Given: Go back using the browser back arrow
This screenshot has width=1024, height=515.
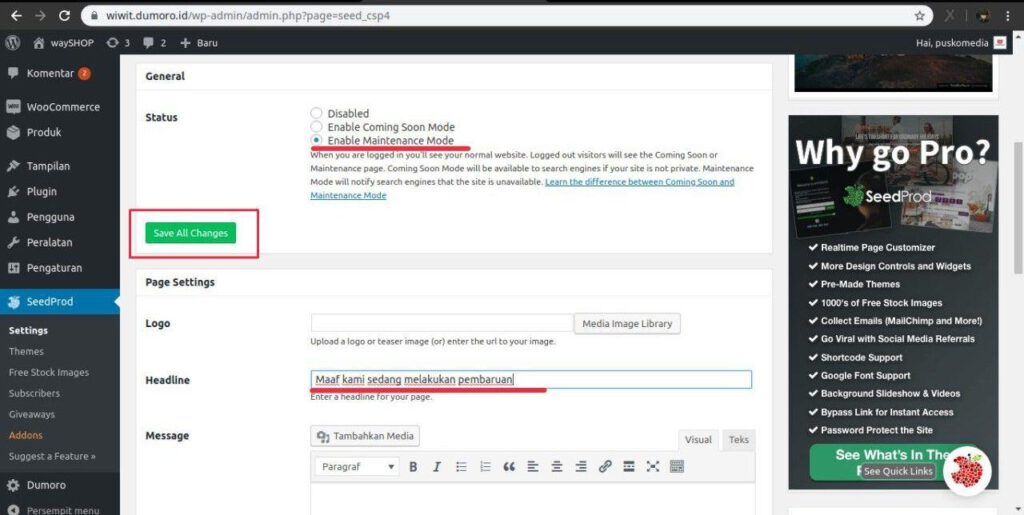Looking at the screenshot, I should coord(16,15).
